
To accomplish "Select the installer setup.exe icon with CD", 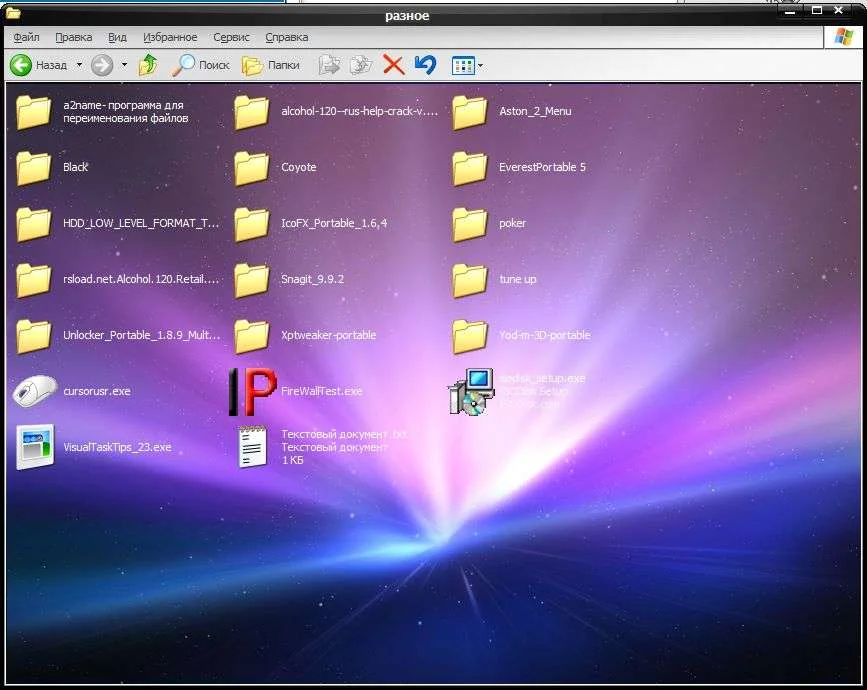I will coord(470,391).
